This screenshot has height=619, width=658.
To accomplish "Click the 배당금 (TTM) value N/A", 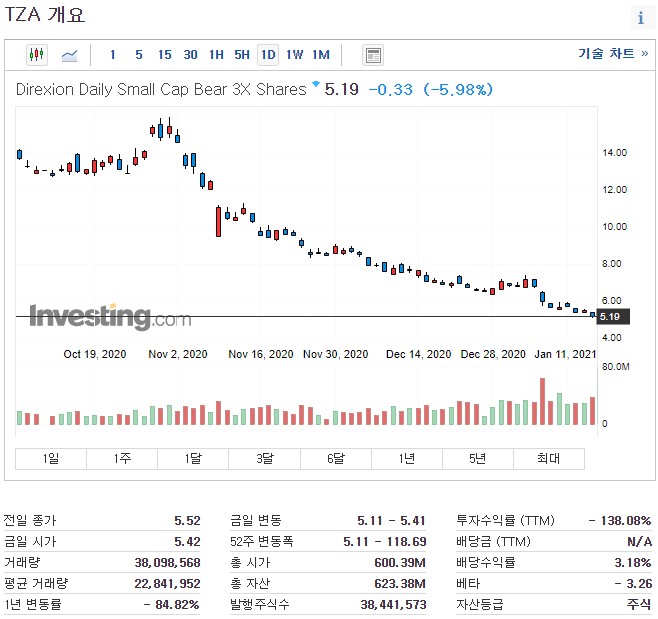I will pos(640,541).
